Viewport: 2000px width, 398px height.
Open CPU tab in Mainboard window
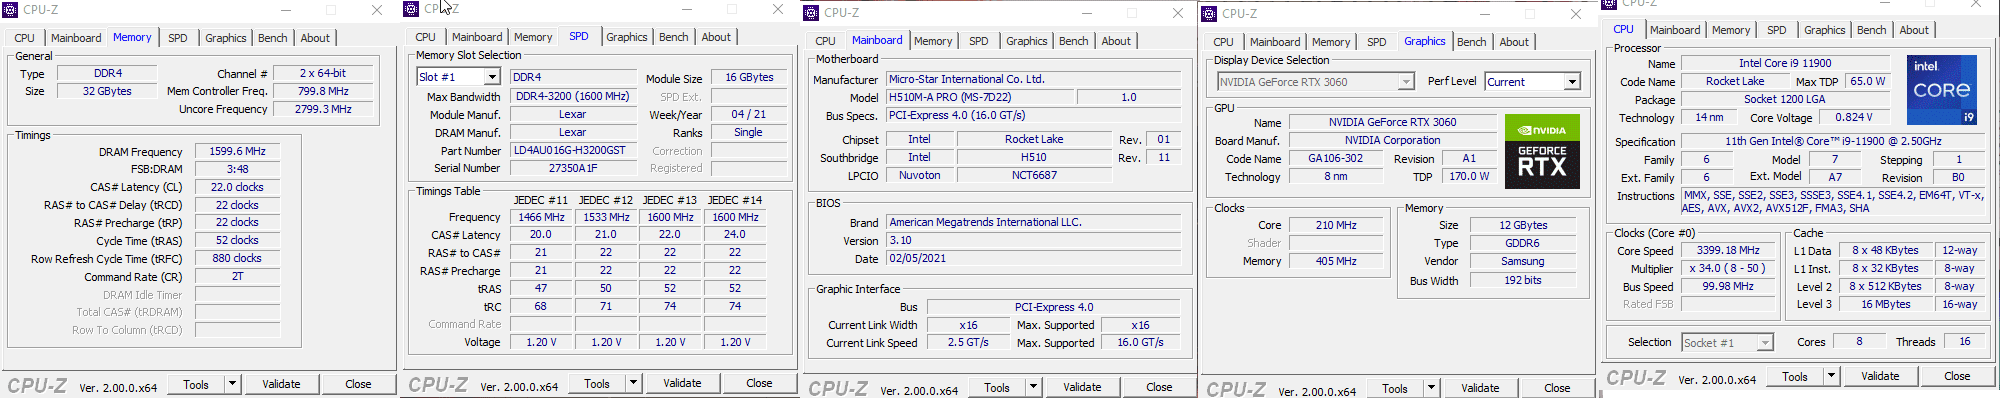(825, 41)
